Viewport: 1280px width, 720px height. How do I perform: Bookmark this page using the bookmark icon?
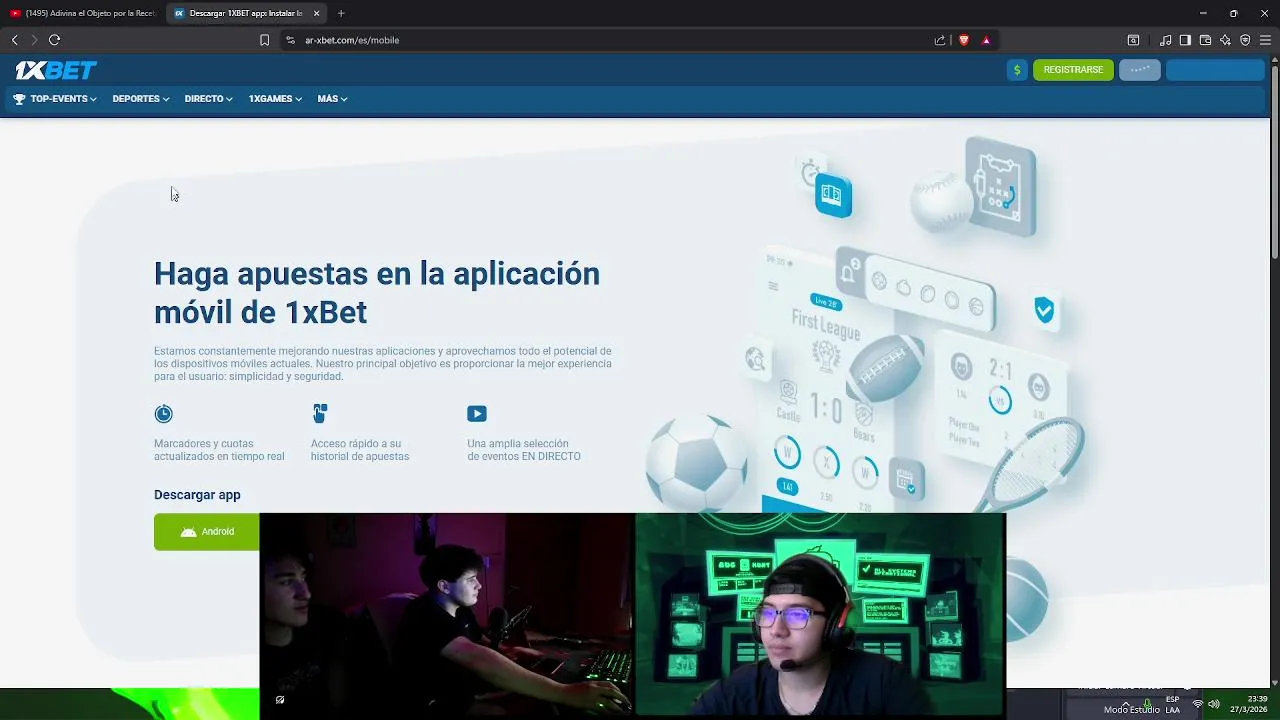click(264, 40)
